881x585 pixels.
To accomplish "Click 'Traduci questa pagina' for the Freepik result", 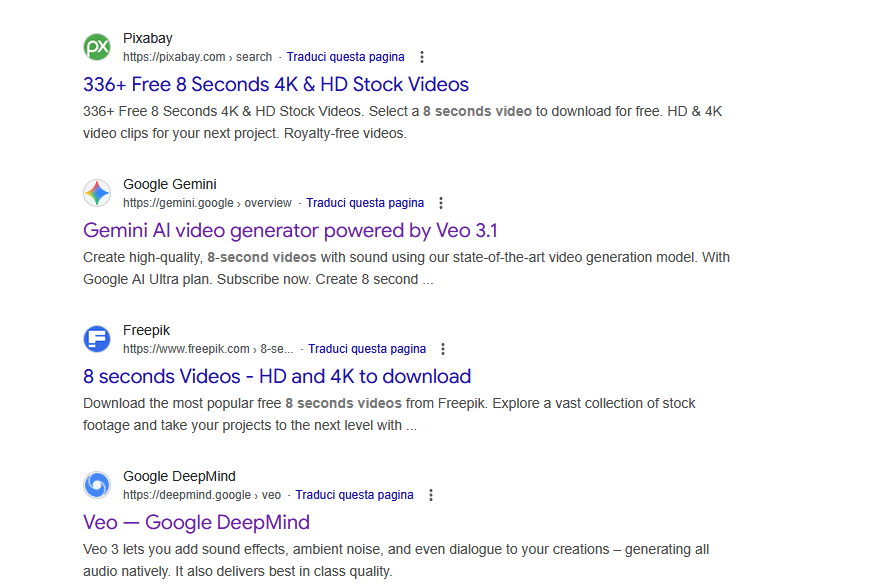I will pyautogui.click(x=367, y=349).
